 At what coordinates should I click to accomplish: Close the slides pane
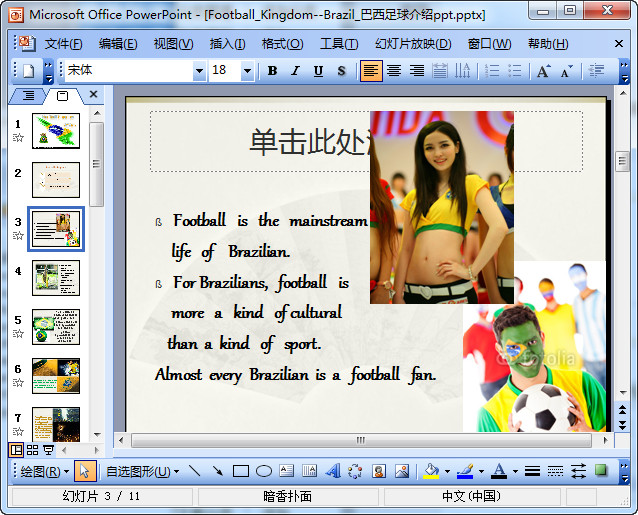(x=93, y=94)
